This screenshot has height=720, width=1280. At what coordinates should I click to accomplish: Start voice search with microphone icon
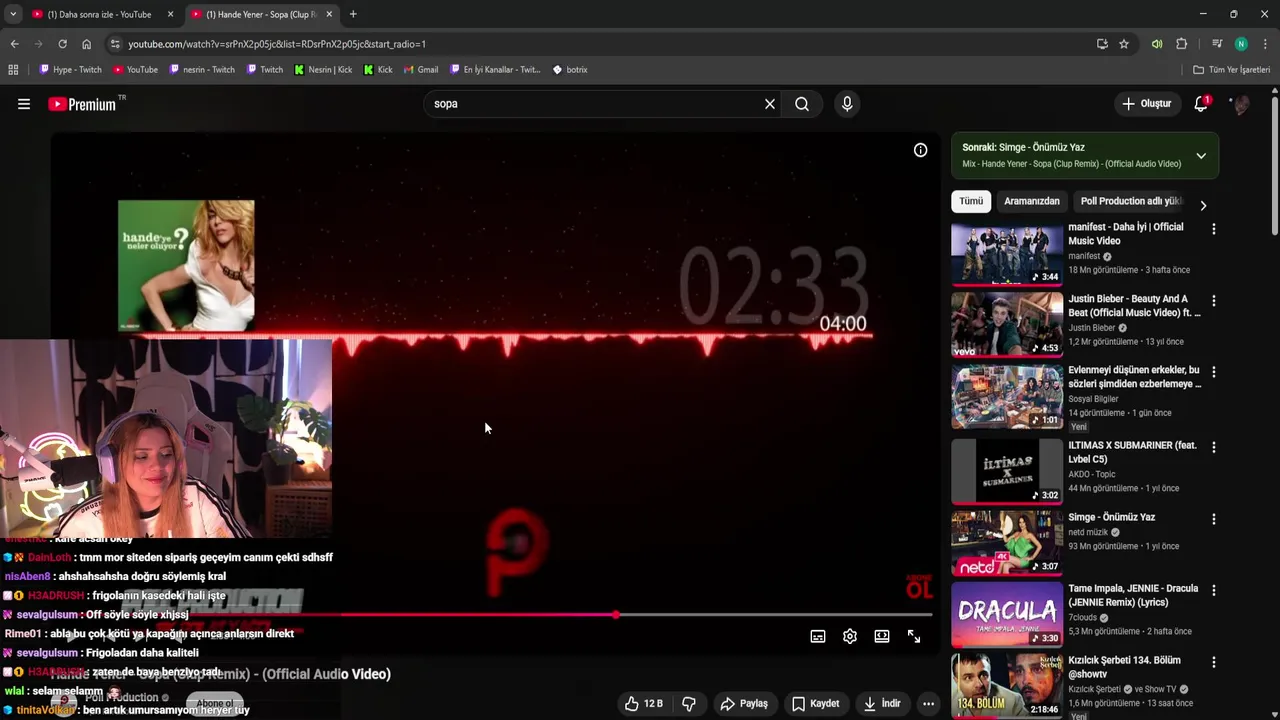click(x=847, y=104)
